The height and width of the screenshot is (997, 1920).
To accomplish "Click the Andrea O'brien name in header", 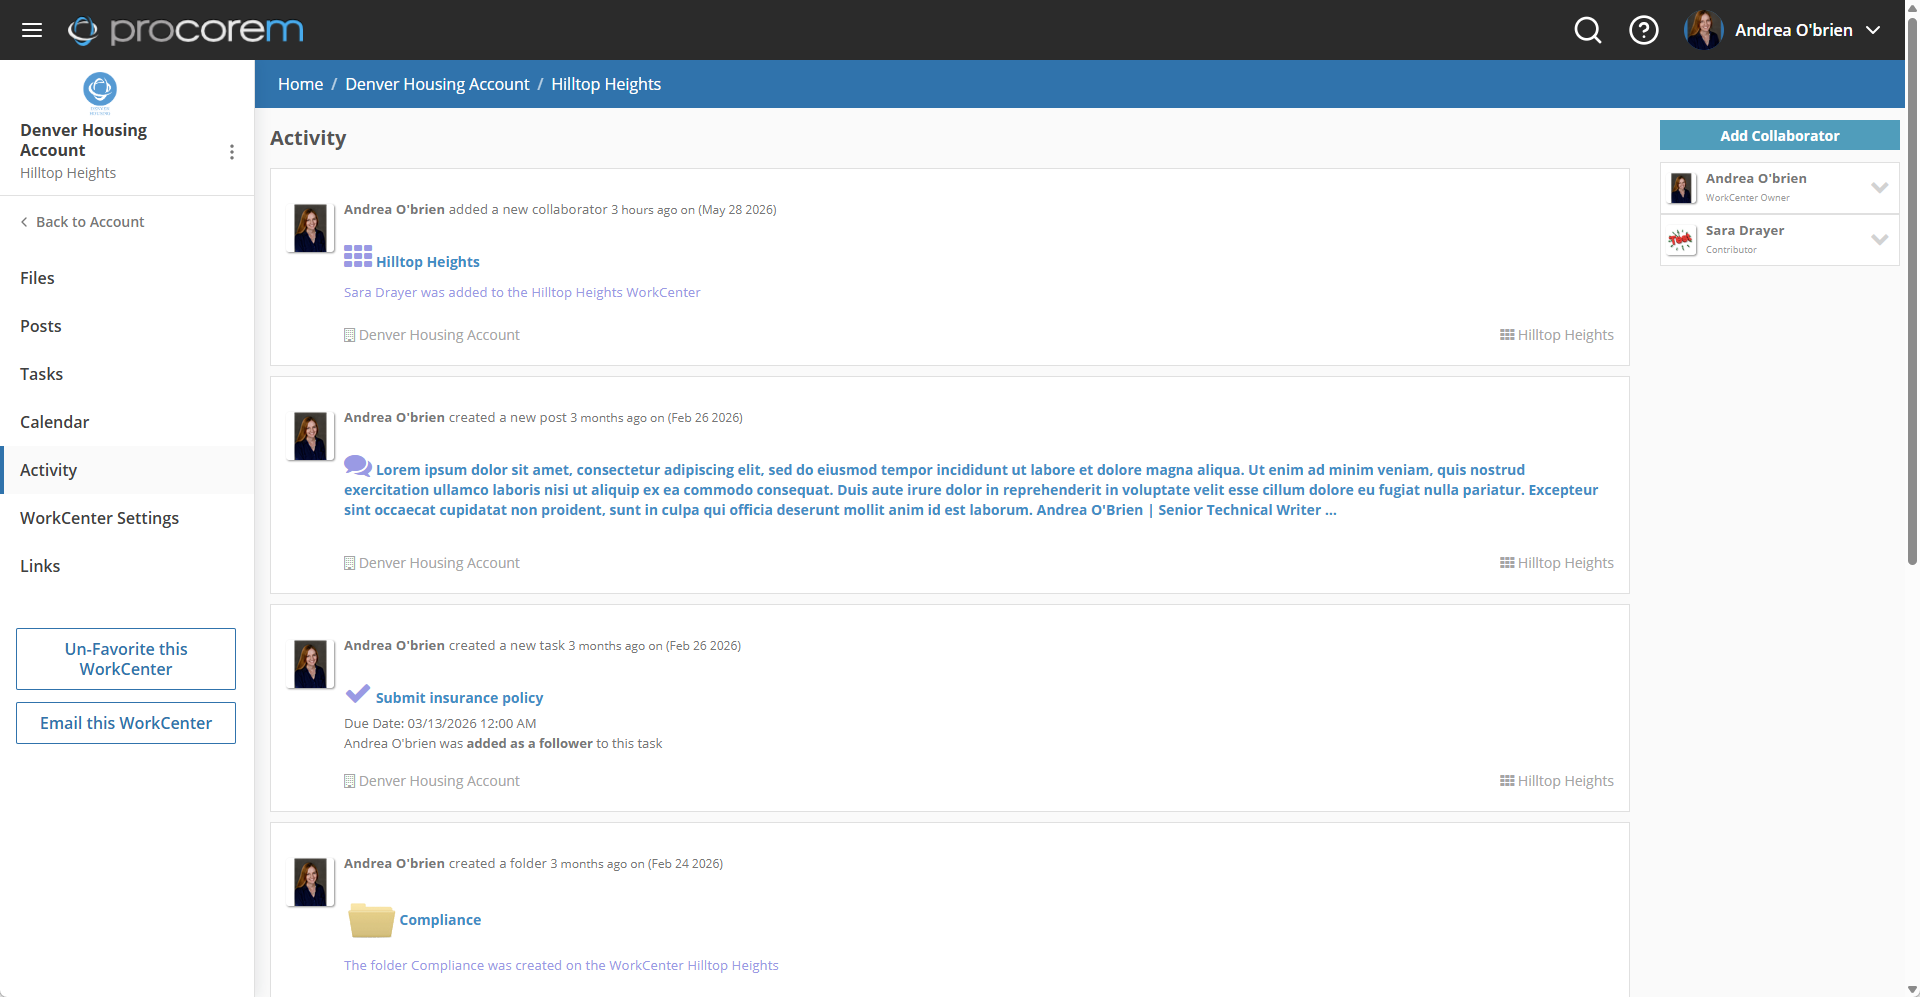I will tap(1794, 30).
